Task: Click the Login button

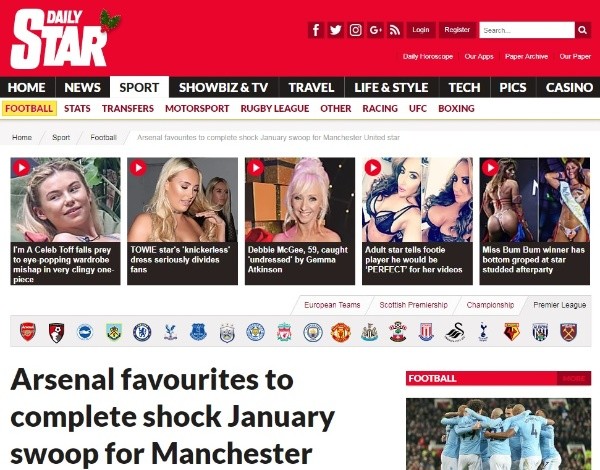Action: coord(421,30)
